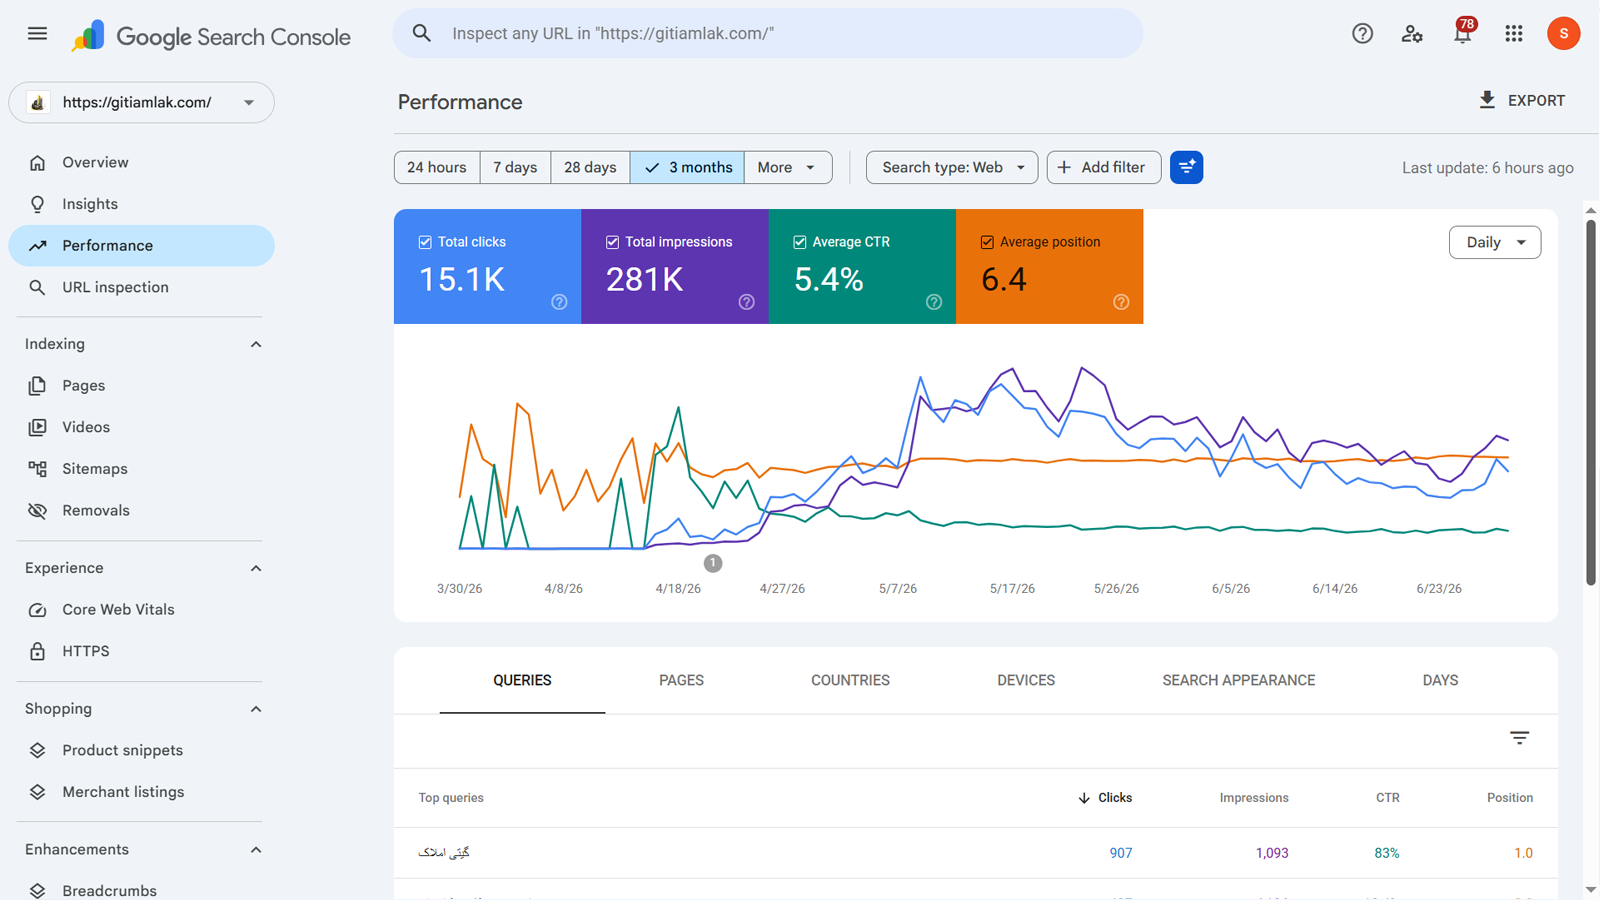Switch to the PAGES tab

681,680
